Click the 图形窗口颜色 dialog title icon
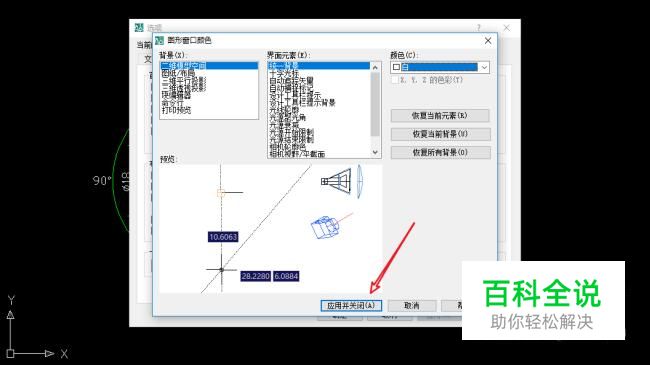The width and height of the screenshot is (650, 365). coord(159,41)
